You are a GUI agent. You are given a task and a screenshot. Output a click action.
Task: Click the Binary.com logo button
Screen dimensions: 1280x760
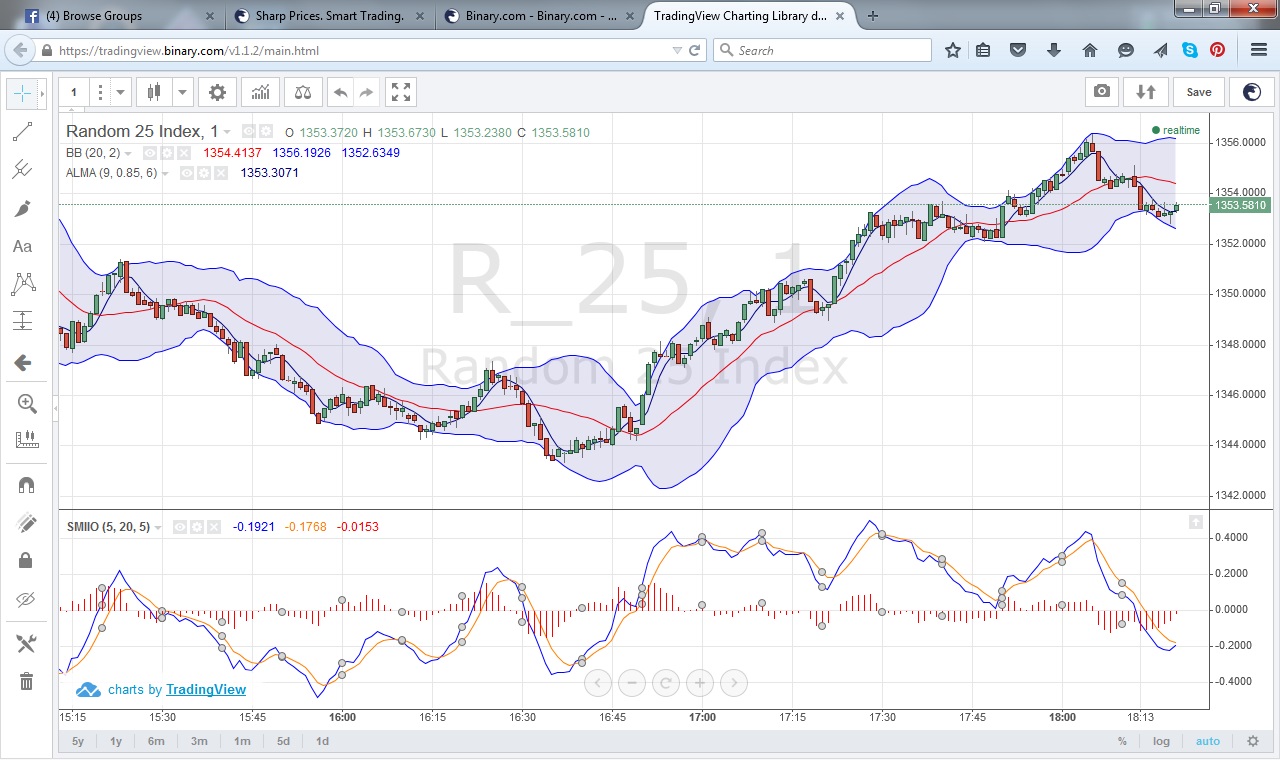(x=1252, y=92)
